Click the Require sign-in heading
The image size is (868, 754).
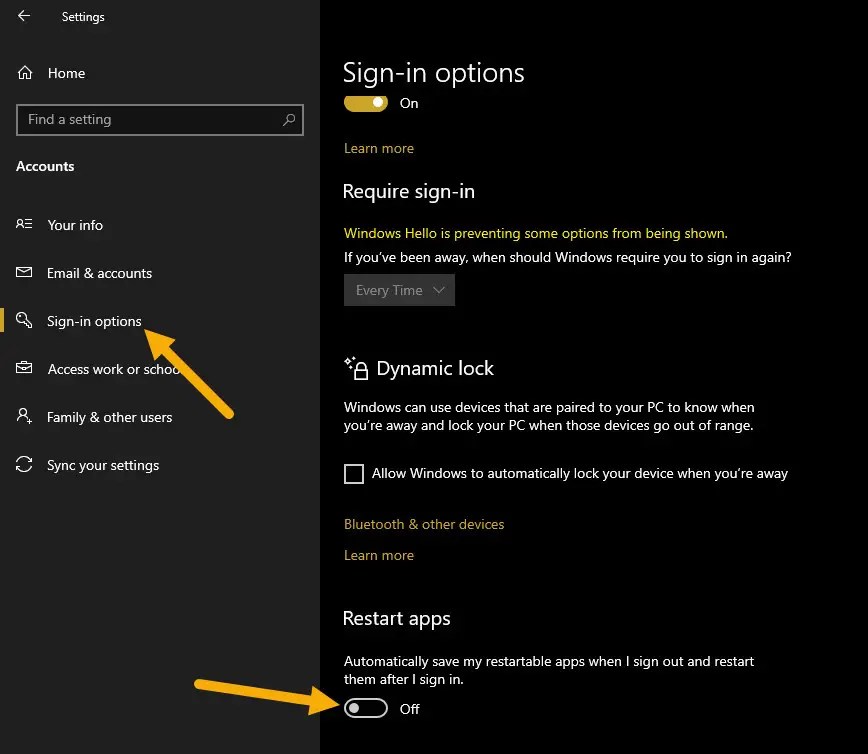point(409,192)
